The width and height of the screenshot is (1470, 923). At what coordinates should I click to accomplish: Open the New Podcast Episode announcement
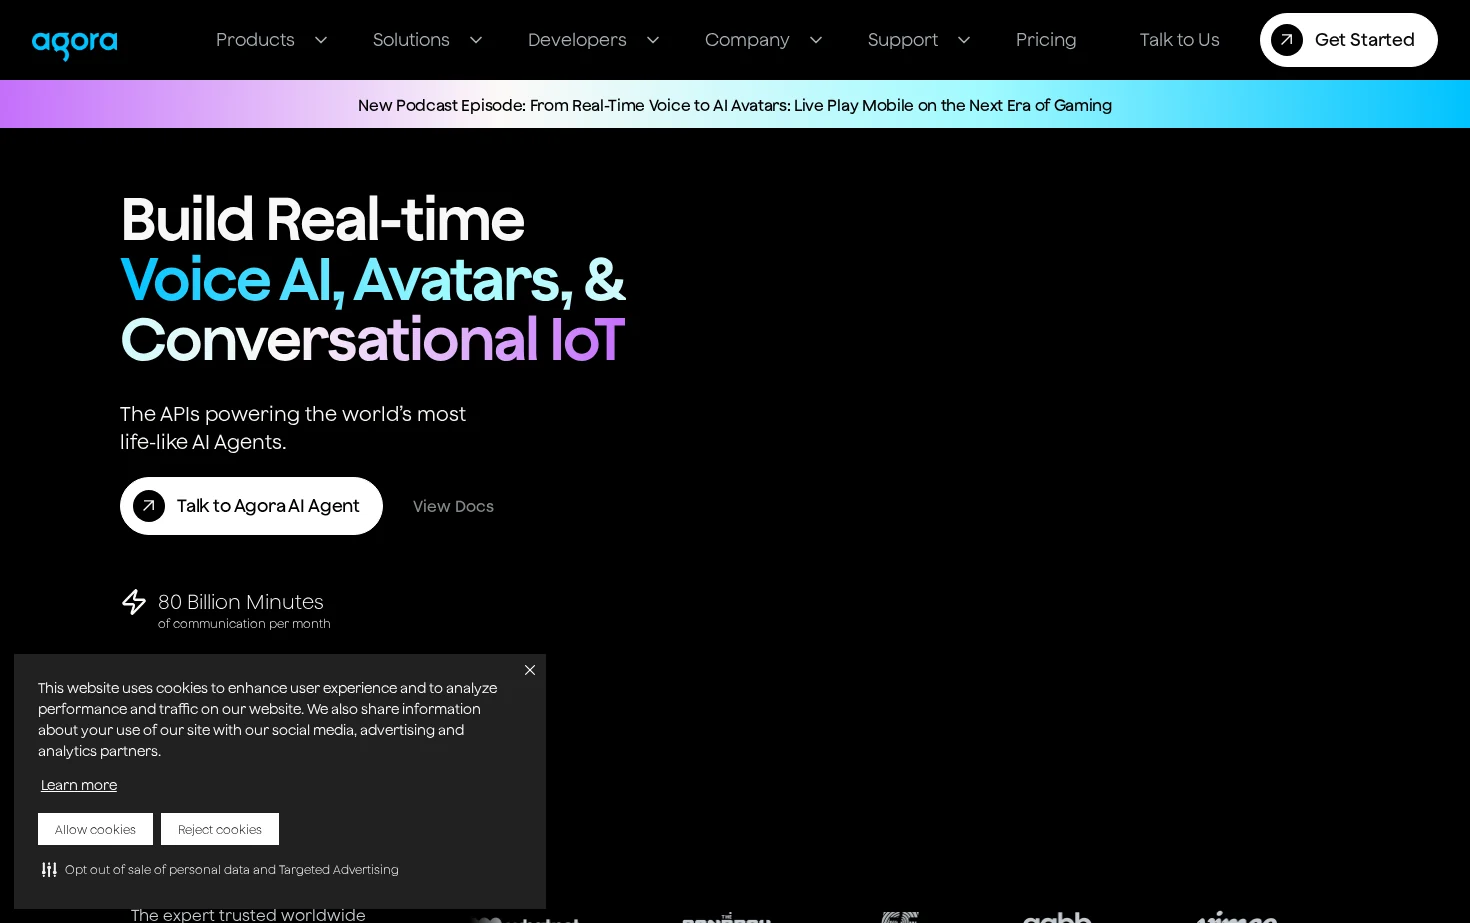(x=735, y=105)
